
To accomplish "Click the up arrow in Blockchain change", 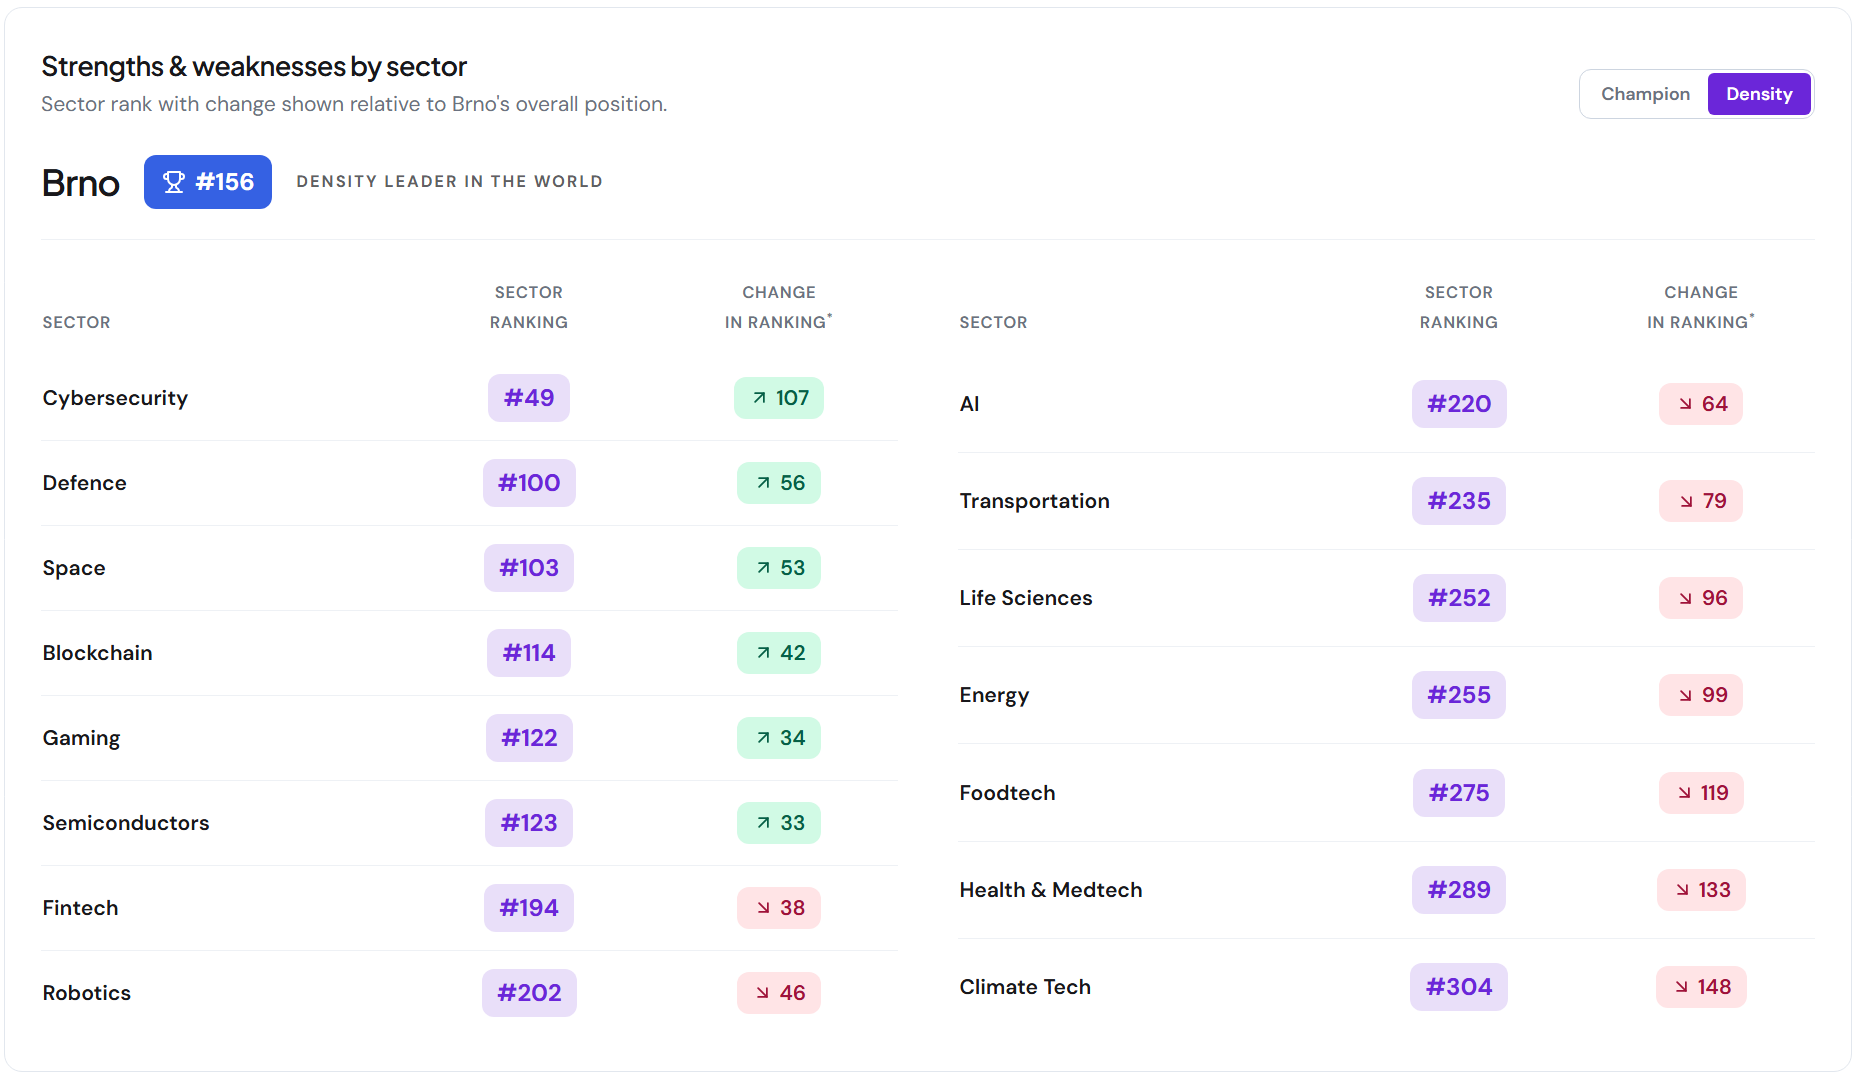I will point(764,653).
